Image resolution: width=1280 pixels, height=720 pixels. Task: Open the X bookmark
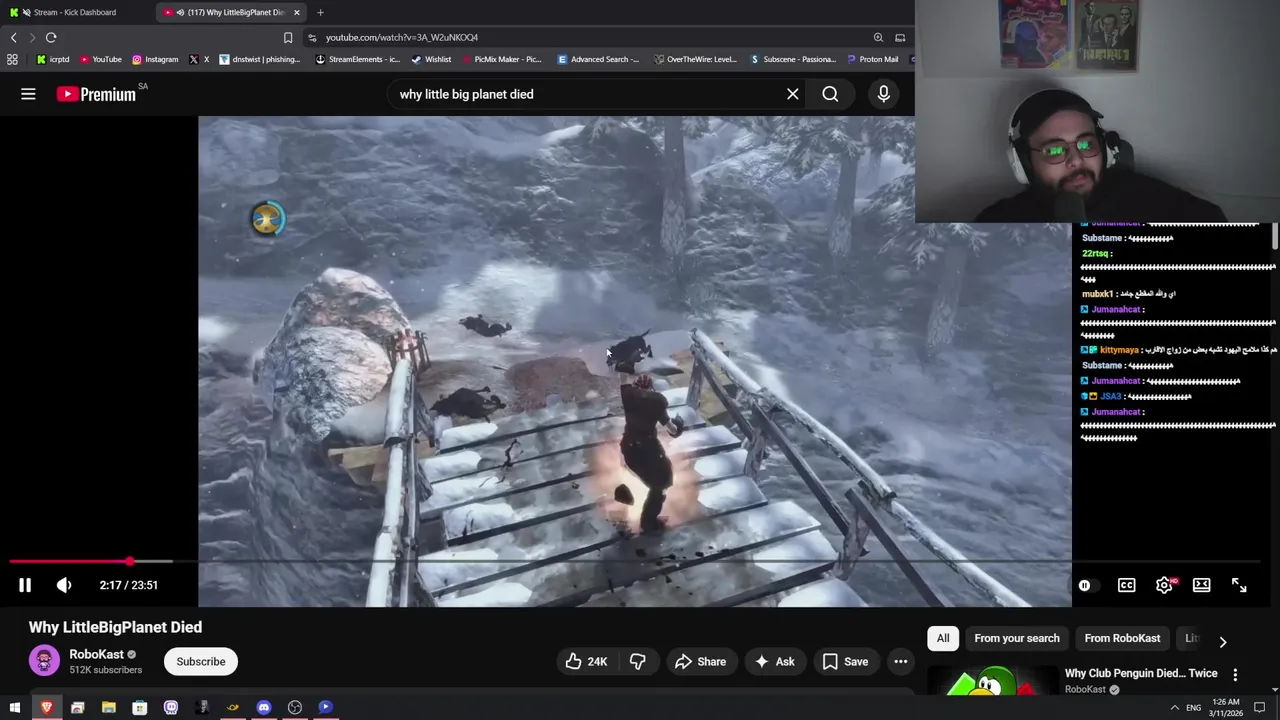tap(199, 59)
